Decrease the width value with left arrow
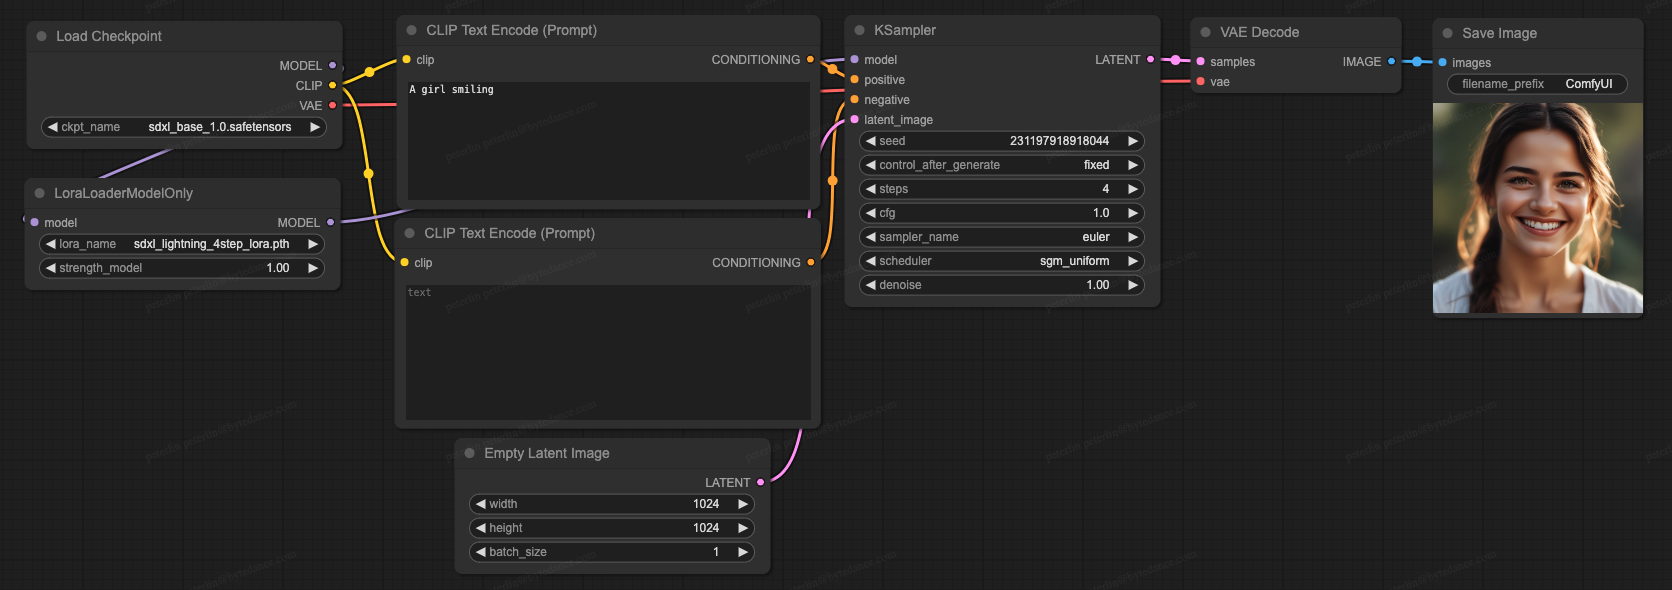1672x590 pixels. click(x=481, y=504)
